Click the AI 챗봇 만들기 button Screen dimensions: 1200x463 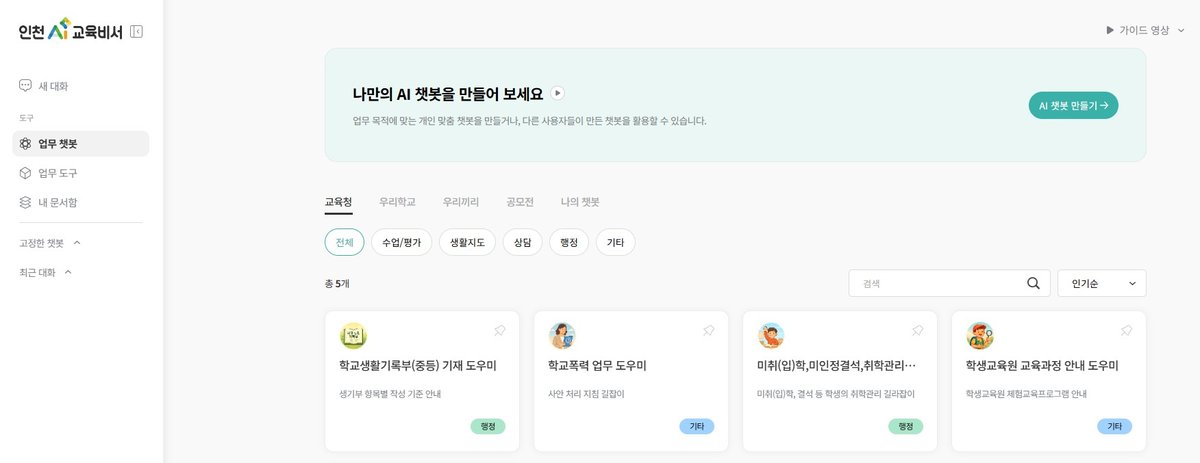[1073, 105]
